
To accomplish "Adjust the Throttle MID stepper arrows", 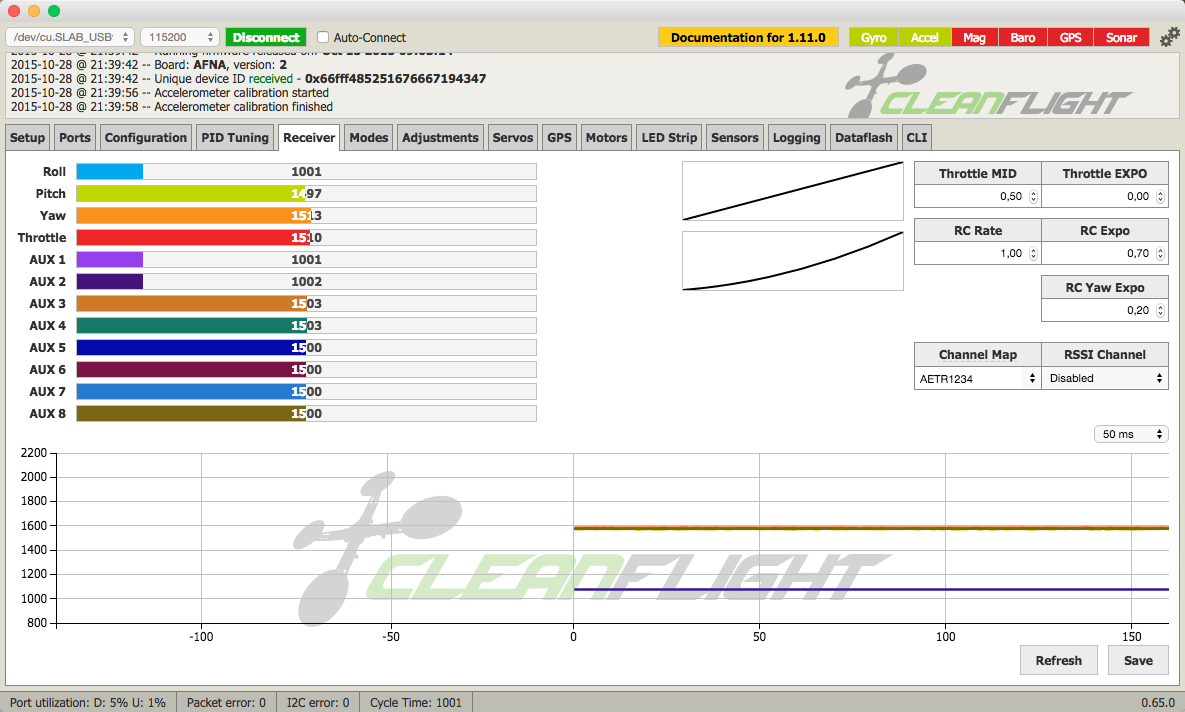I will (1033, 197).
